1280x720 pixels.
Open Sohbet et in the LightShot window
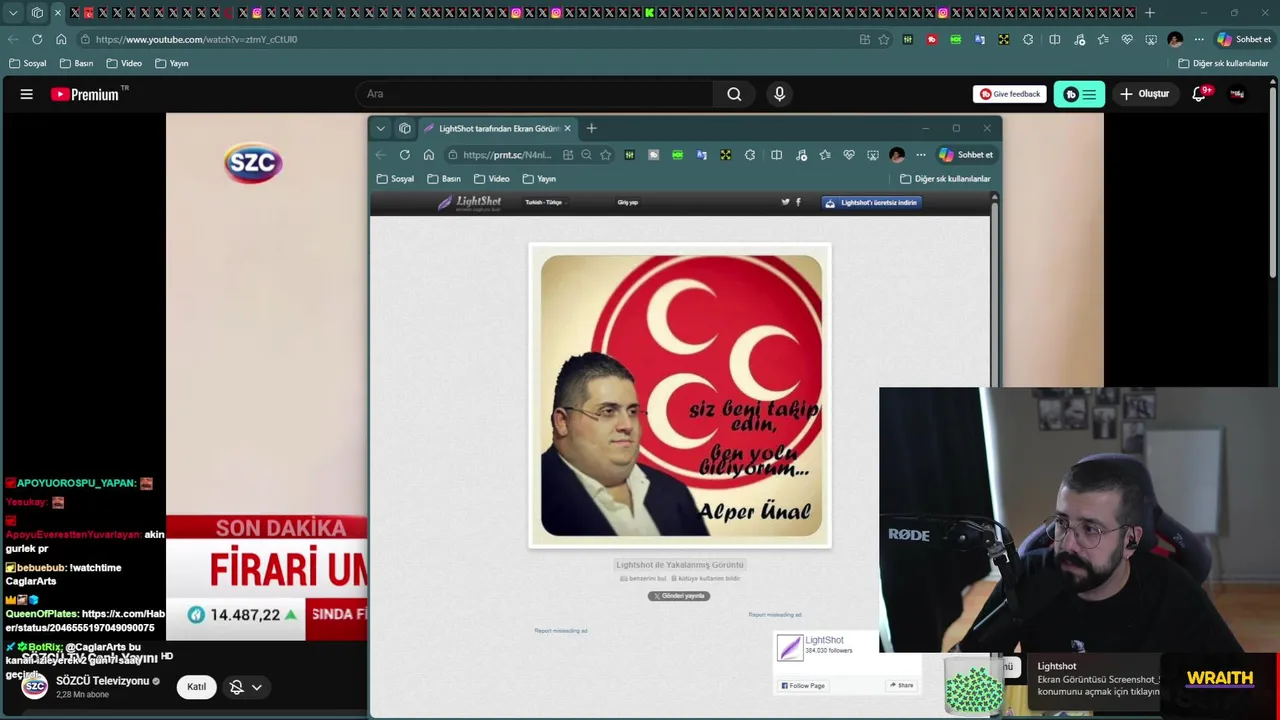(966, 155)
